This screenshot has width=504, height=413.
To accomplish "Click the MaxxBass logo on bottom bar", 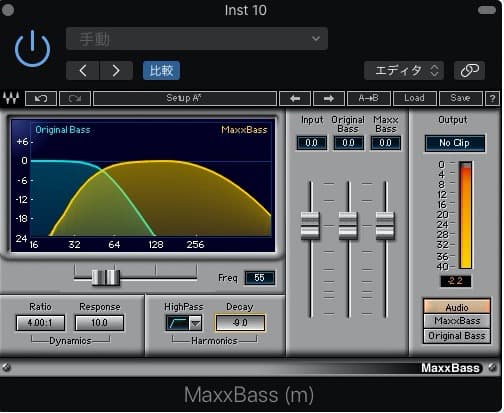I will [x=451, y=368].
